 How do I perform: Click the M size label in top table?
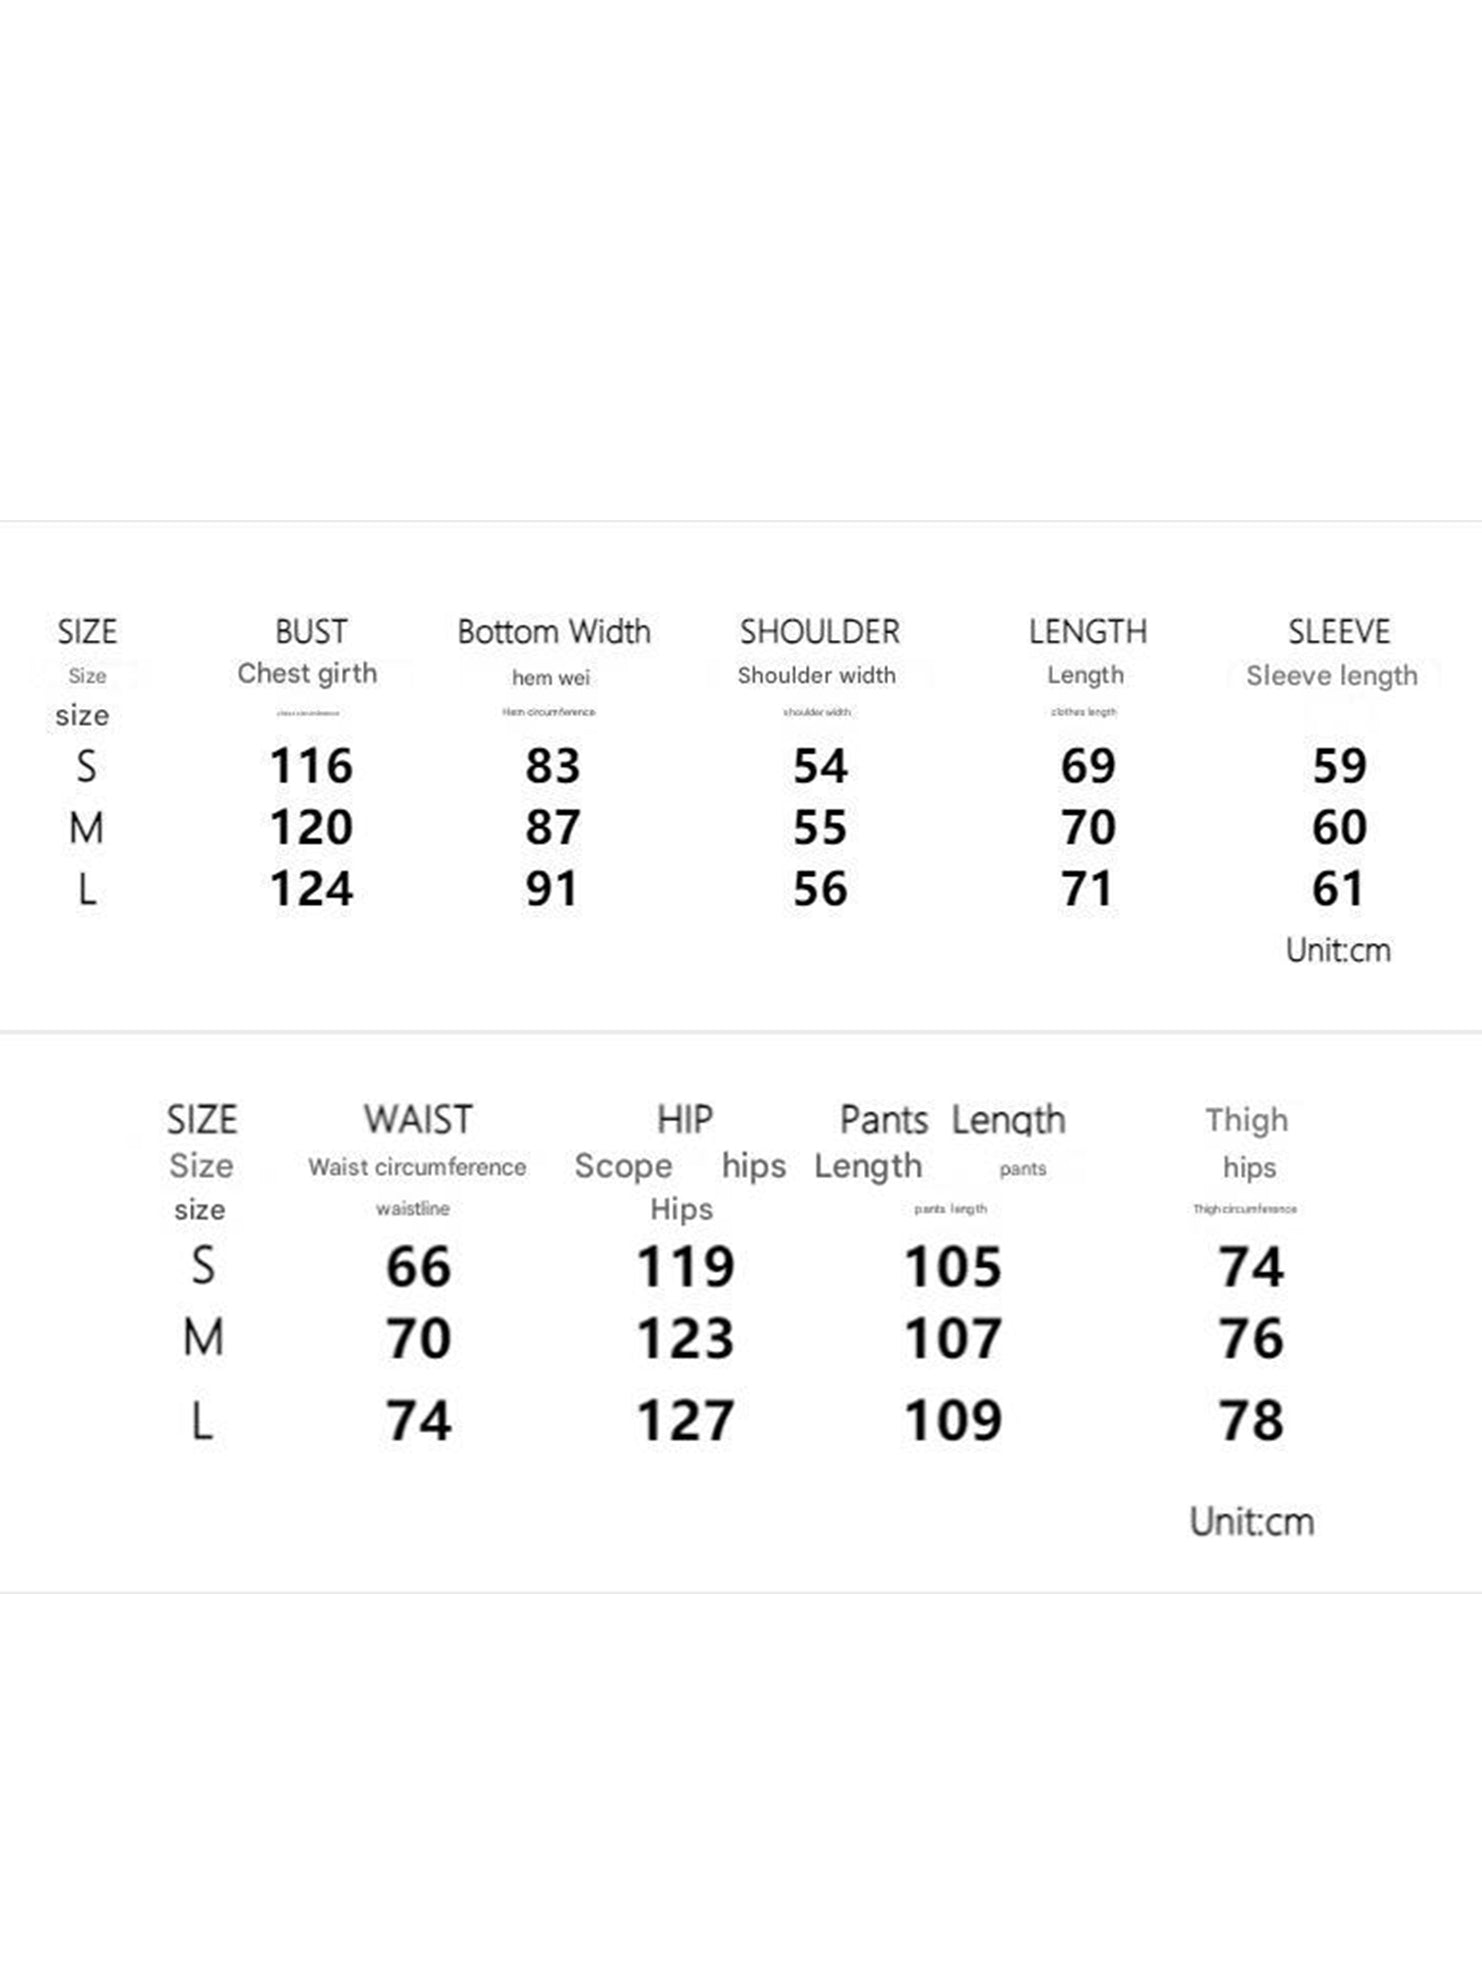(87, 828)
